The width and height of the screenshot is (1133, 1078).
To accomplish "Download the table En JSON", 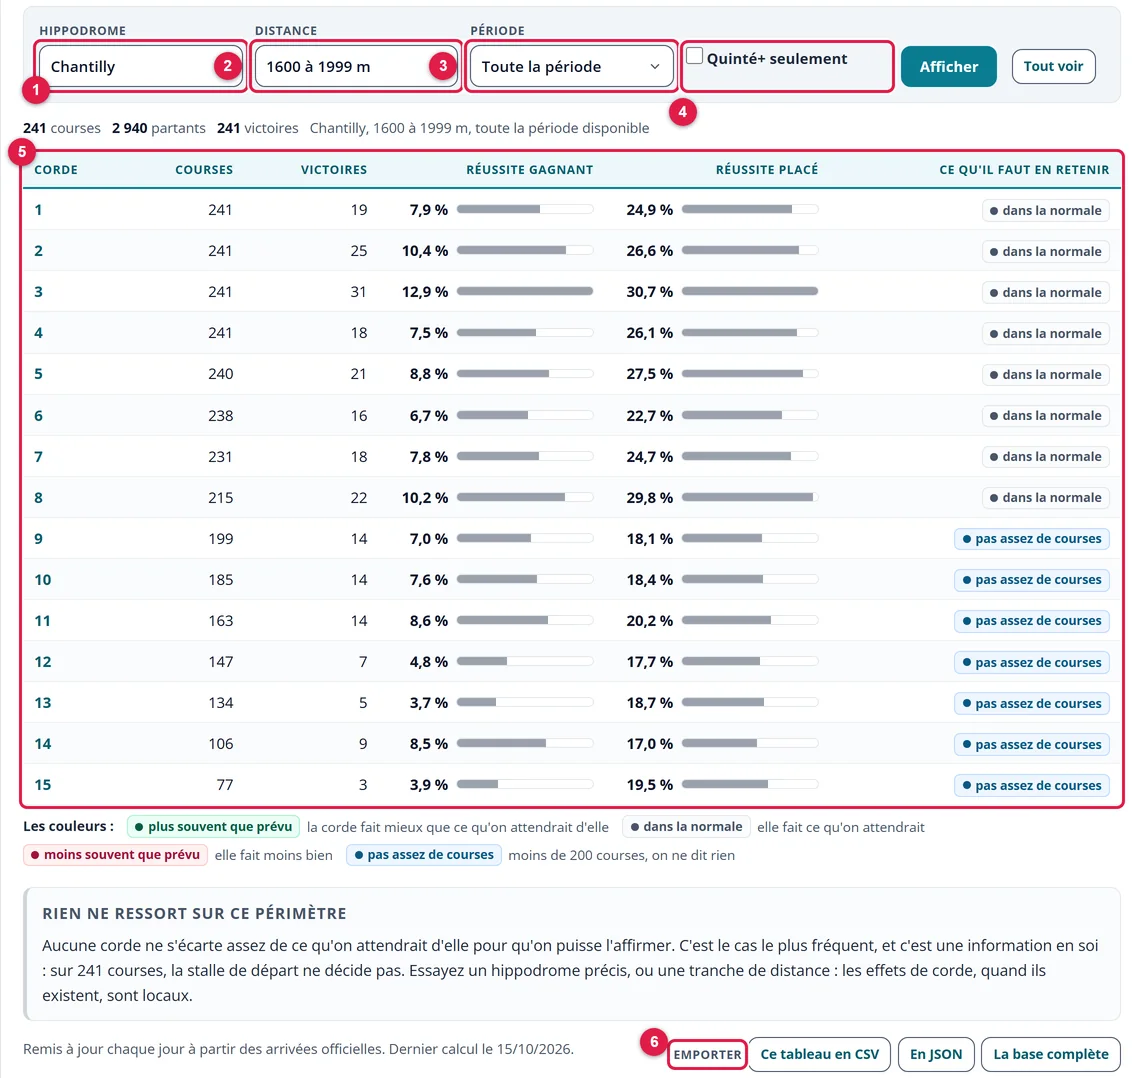I will 936,1054.
